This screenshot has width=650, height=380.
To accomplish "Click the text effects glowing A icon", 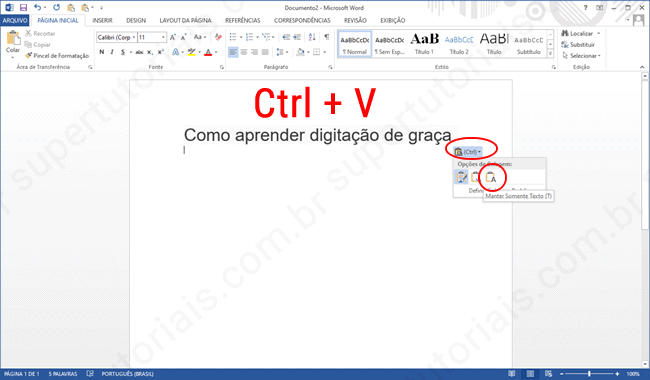I will click(175, 52).
